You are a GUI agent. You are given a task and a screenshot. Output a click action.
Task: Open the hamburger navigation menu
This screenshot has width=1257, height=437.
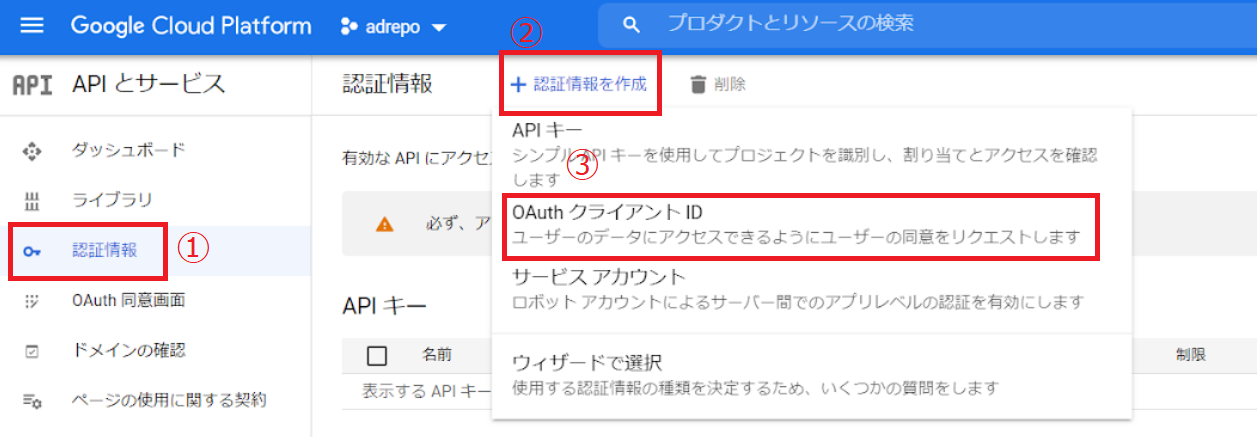click(x=32, y=26)
